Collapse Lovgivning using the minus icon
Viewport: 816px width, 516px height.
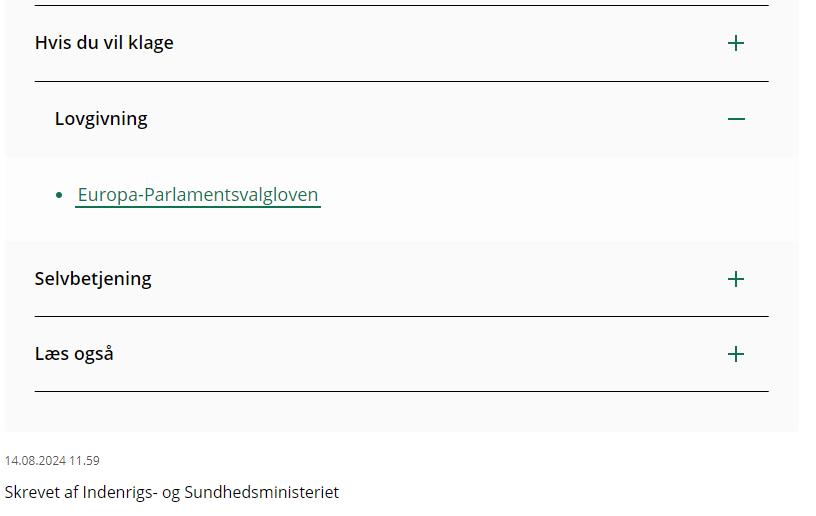736,119
